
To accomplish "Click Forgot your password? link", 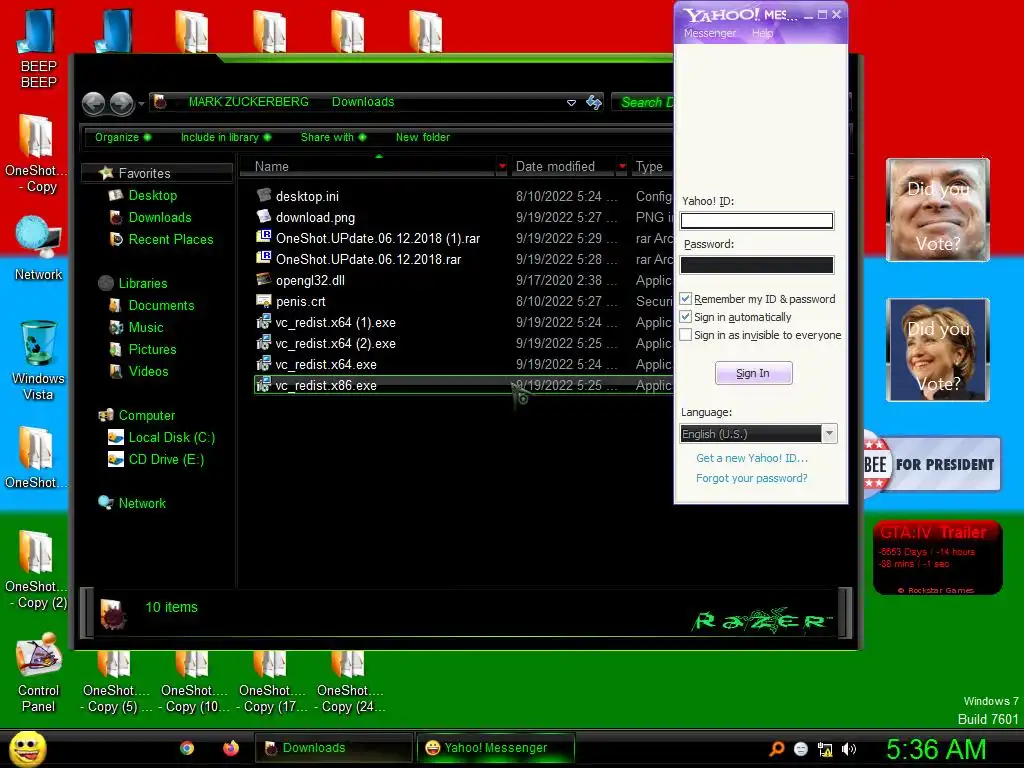I will click(x=752, y=478).
